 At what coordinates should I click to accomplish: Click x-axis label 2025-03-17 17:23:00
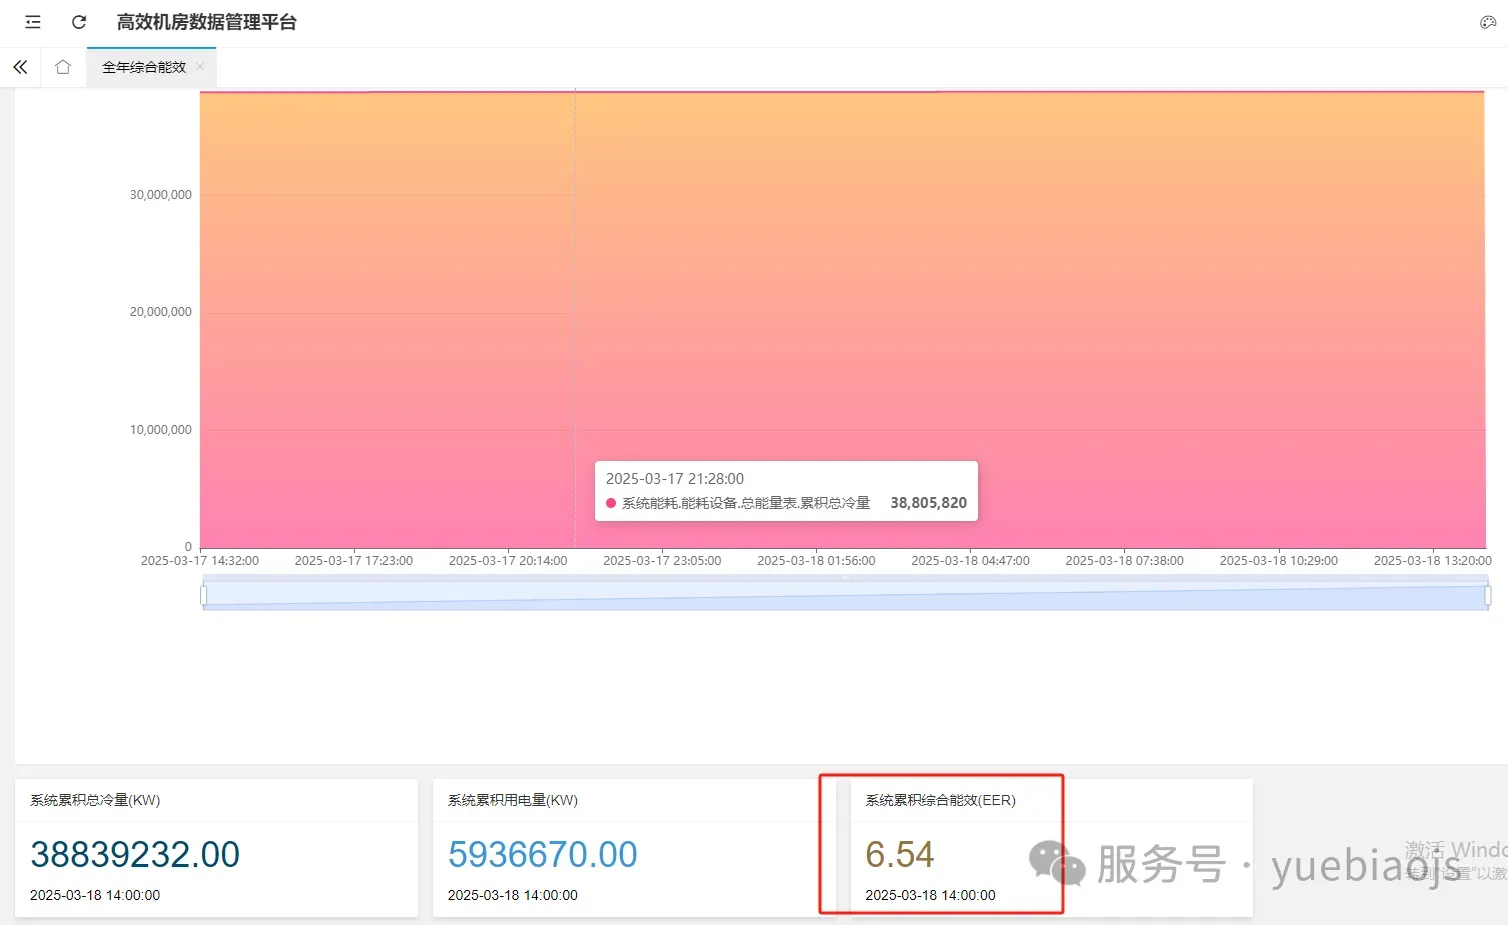point(354,561)
